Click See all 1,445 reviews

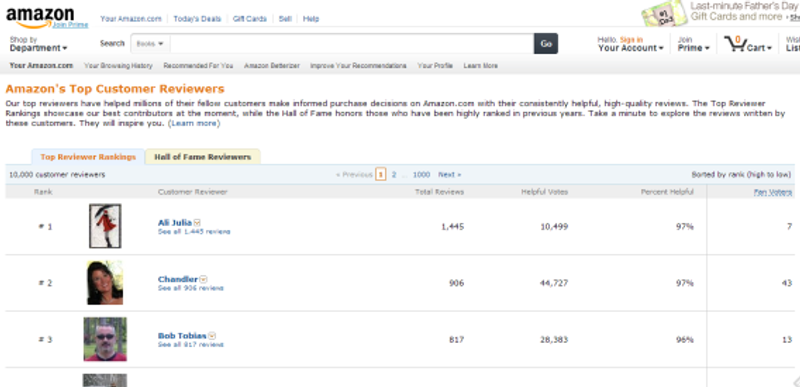coord(194,231)
